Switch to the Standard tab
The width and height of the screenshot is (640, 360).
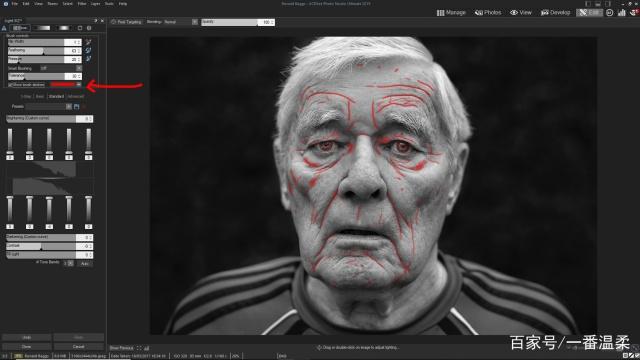pos(56,96)
